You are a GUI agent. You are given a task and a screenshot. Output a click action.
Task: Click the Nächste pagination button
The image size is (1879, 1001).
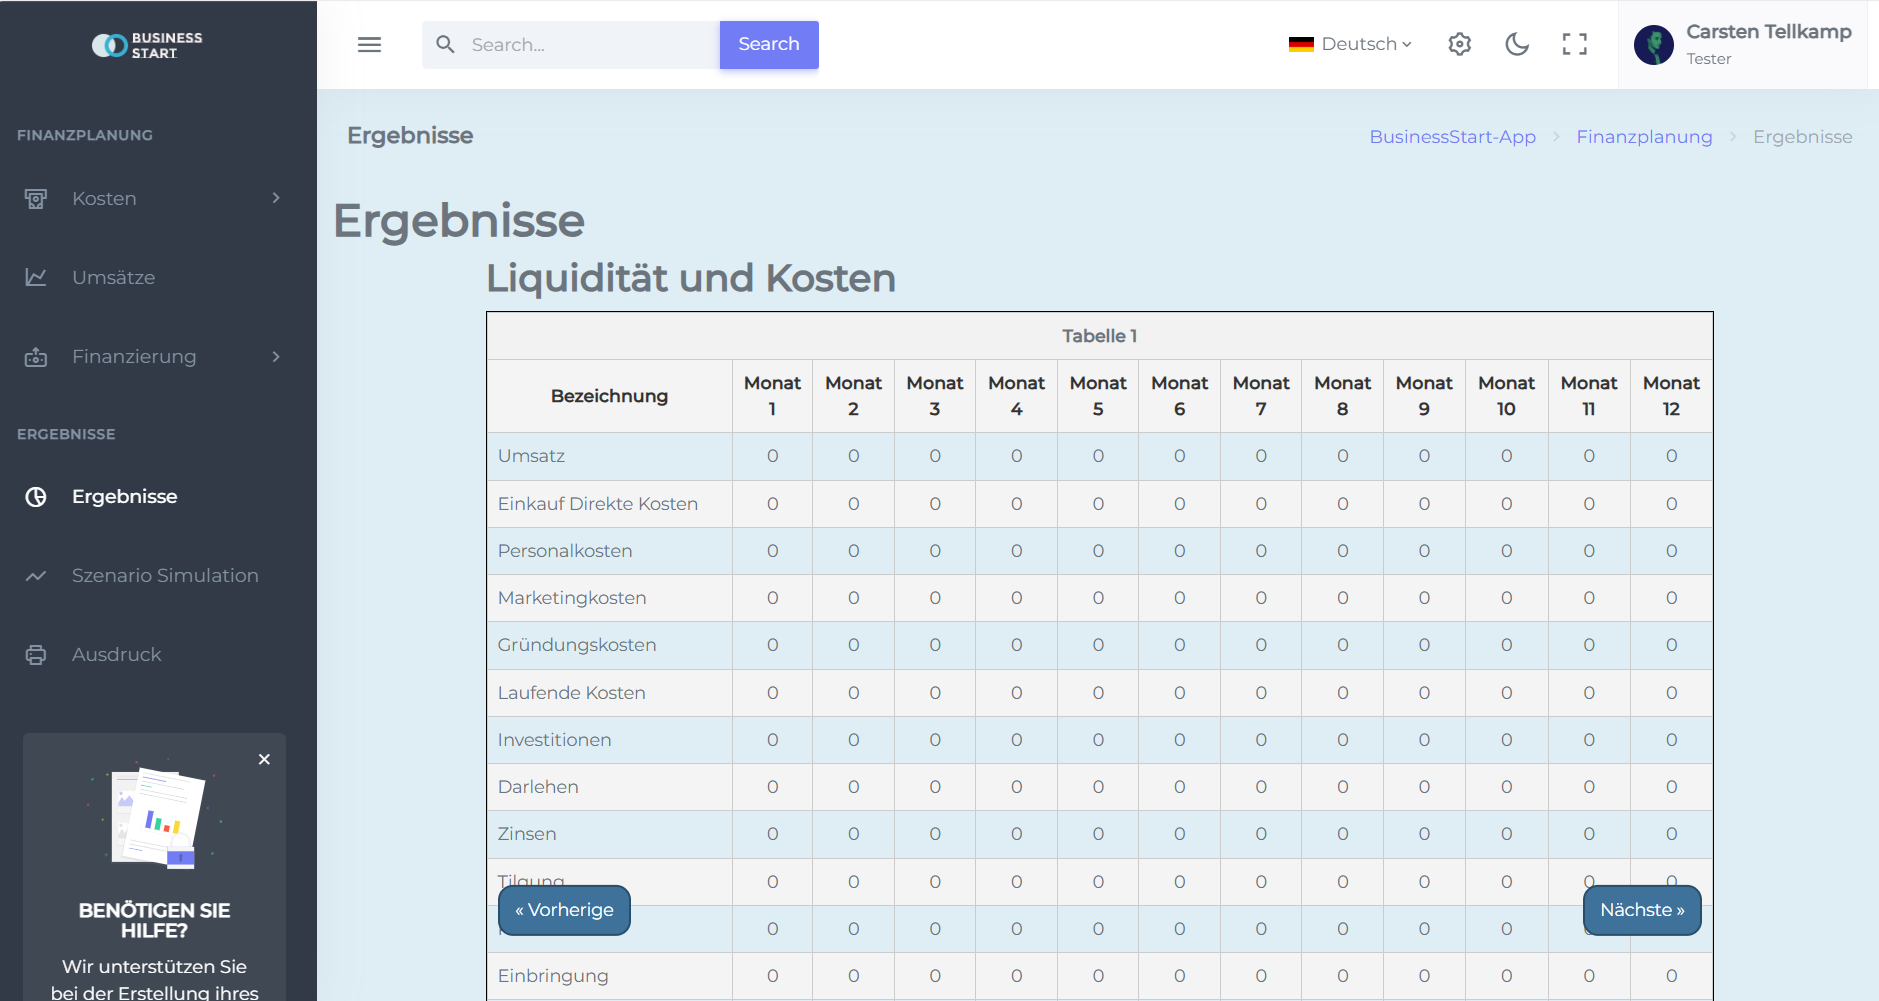pos(1641,910)
